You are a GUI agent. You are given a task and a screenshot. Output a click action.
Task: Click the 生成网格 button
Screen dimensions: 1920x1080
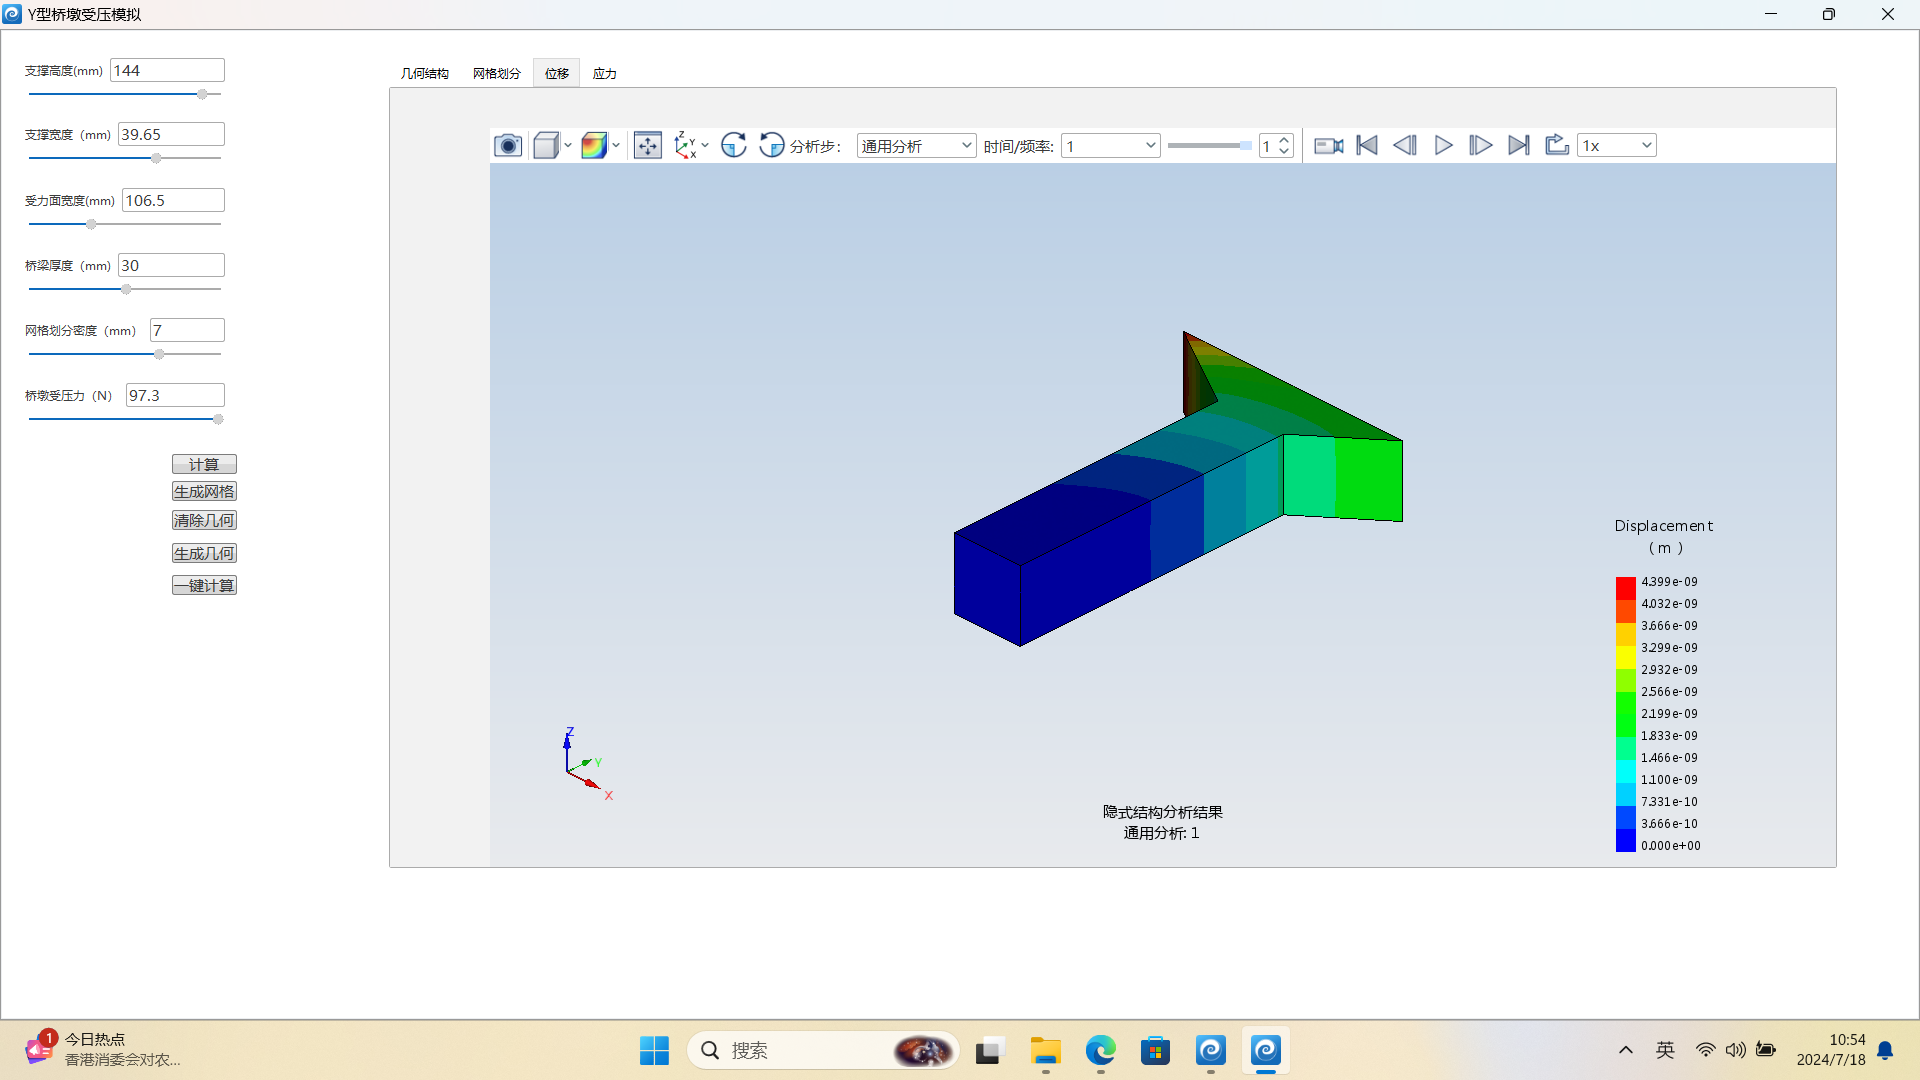204,492
